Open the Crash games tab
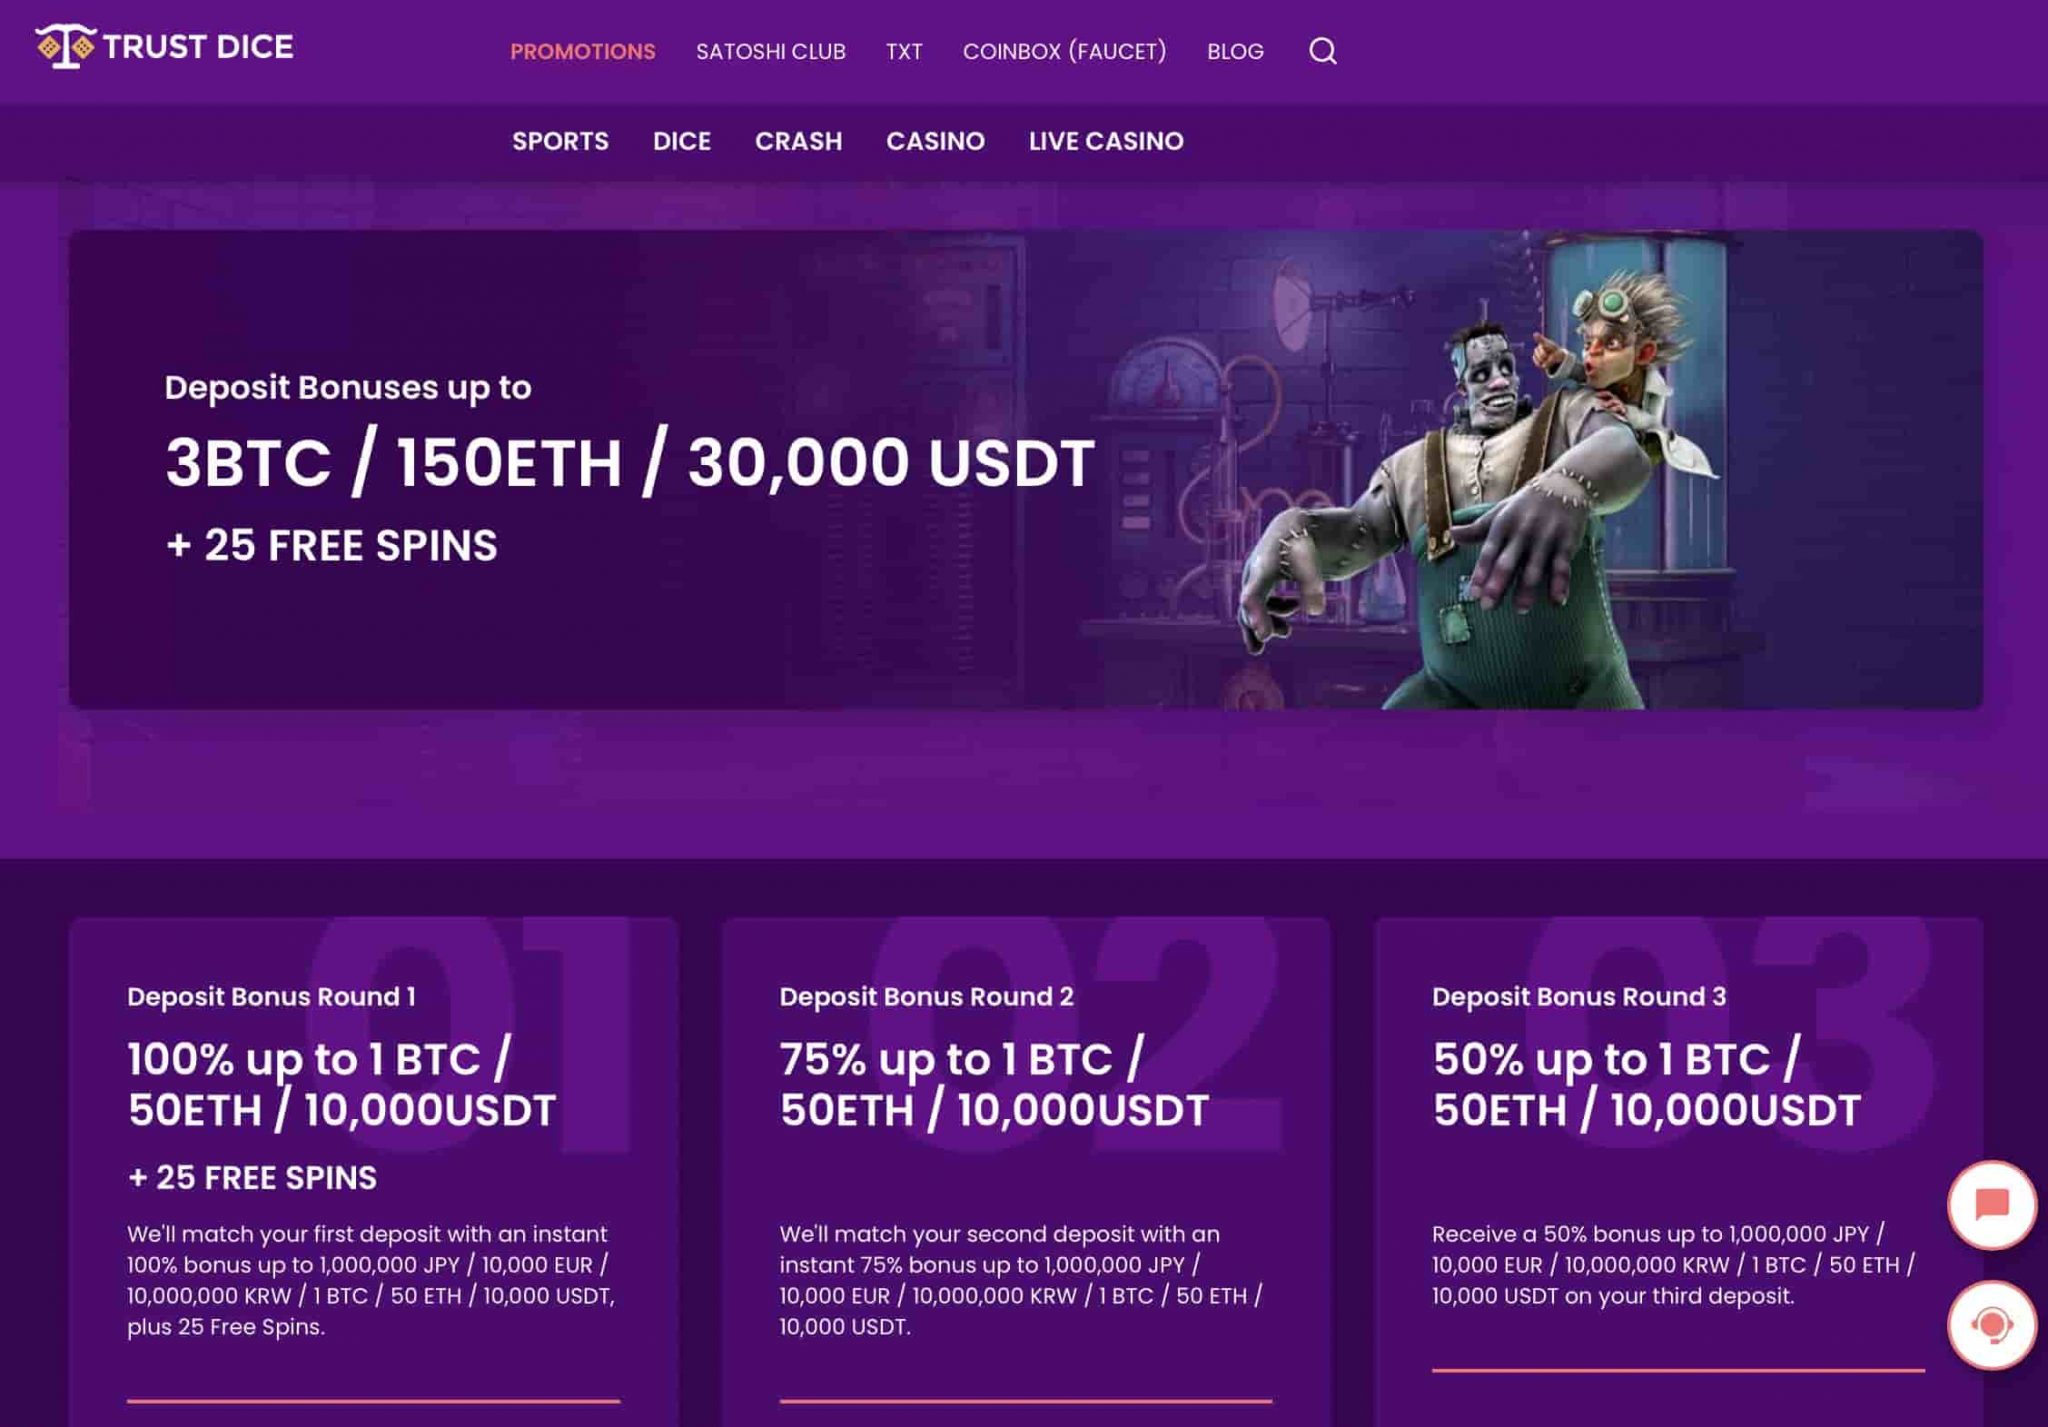This screenshot has height=1427, width=2048. click(798, 141)
